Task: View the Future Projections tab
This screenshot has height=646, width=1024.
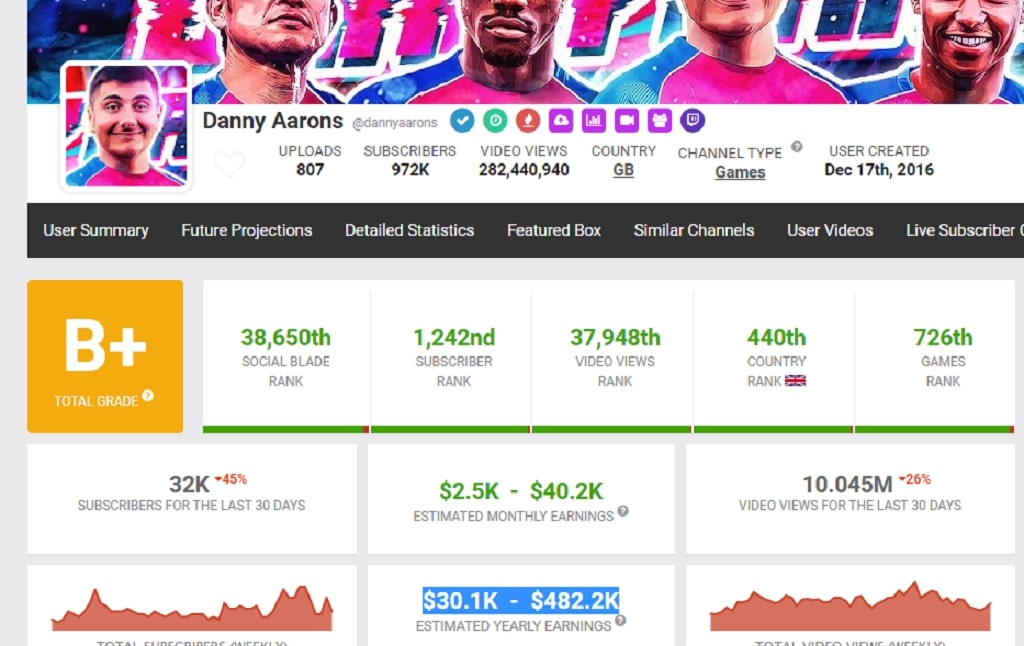Action: click(x=246, y=230)
